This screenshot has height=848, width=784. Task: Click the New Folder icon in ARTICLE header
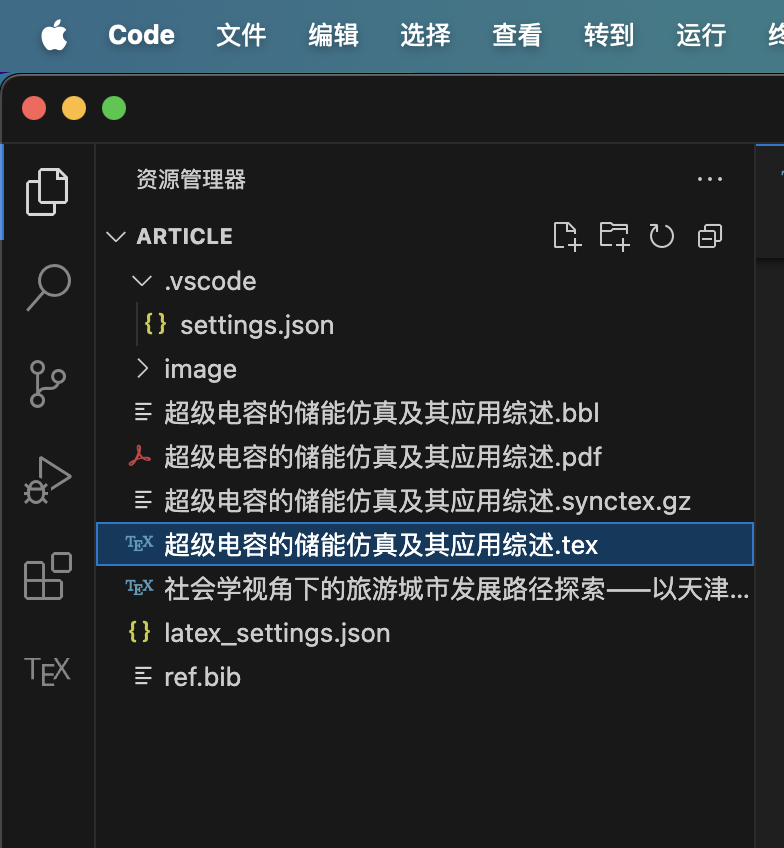pos(615,236)
